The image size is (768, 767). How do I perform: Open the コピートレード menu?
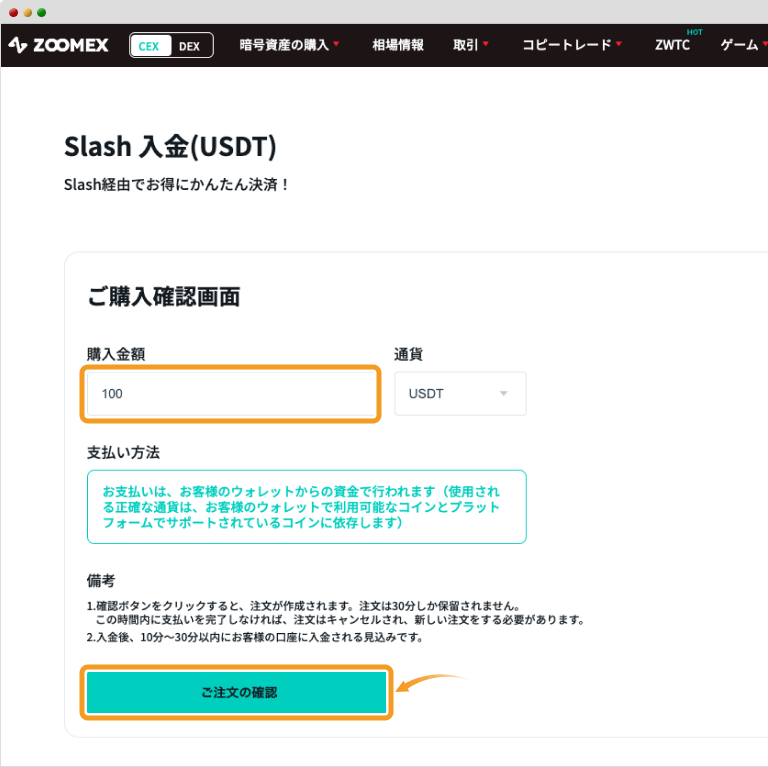(572, 45)
